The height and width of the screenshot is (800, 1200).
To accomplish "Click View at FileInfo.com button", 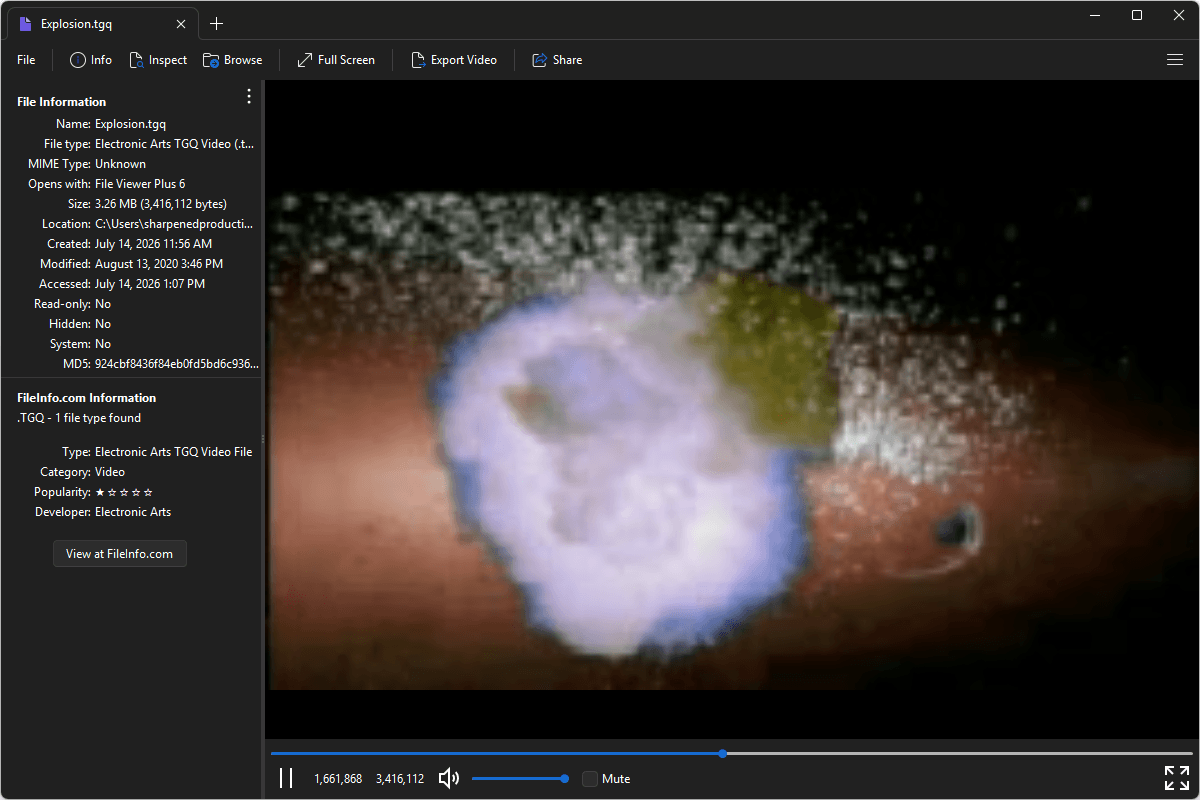I will click(x=120, y=553).
